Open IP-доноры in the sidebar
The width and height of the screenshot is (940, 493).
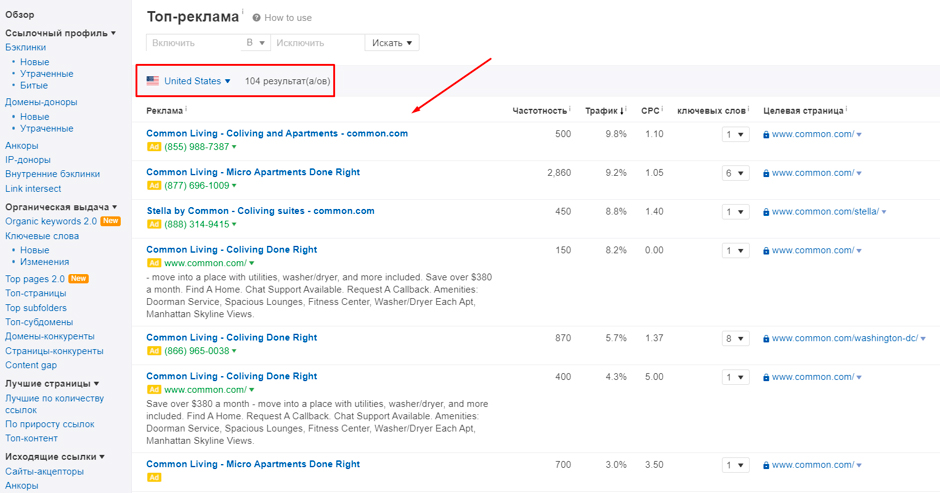point(28,160)
